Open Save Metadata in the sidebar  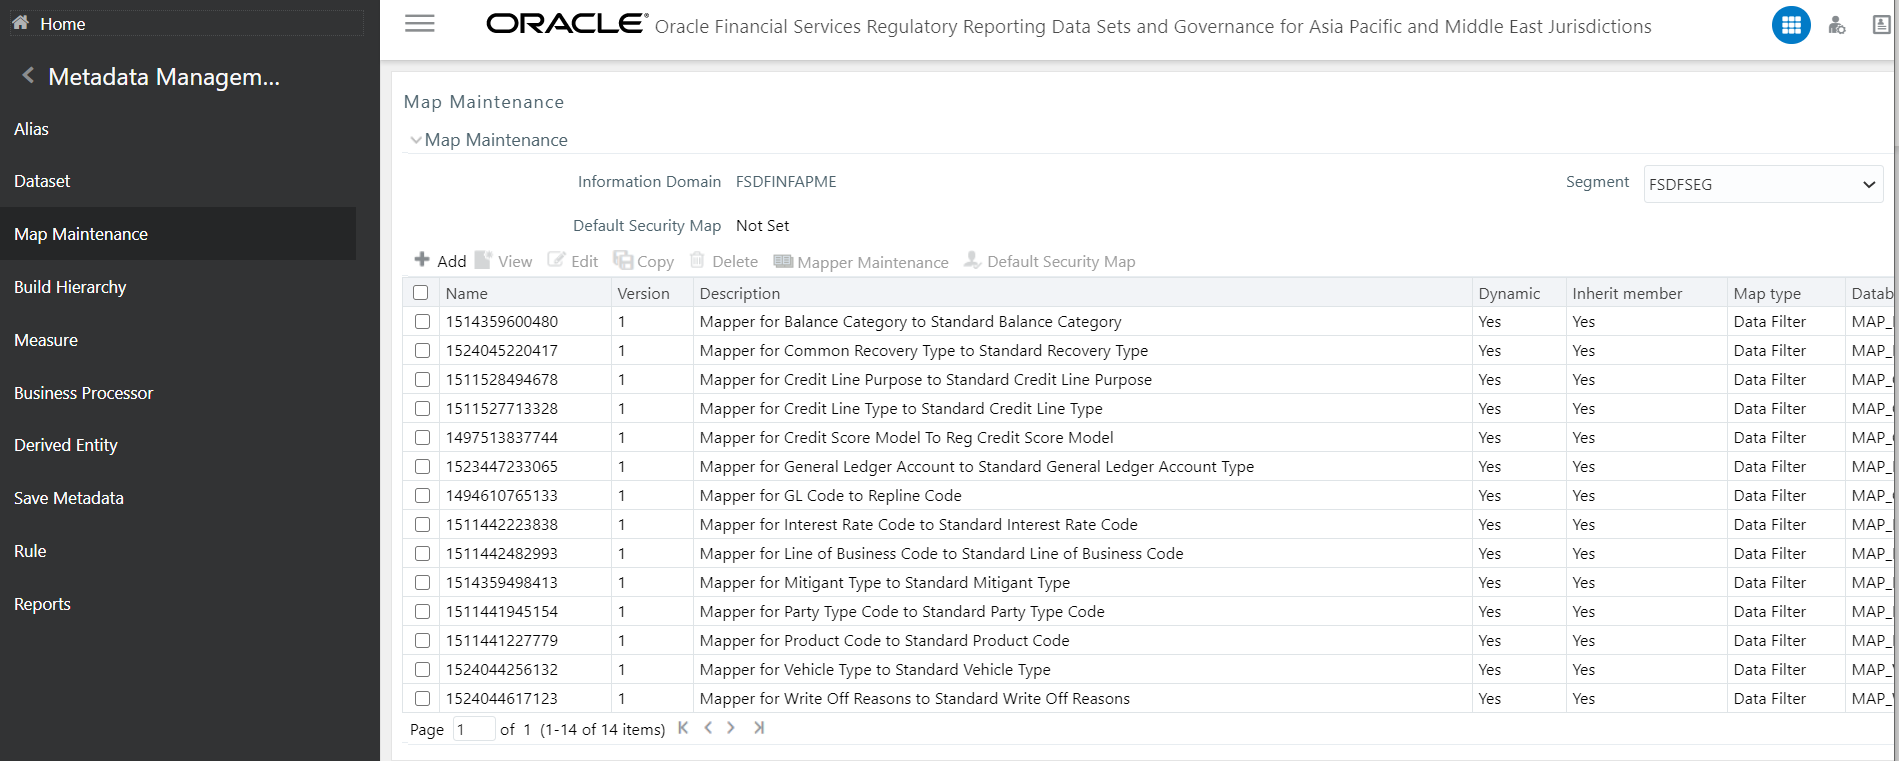(69, 498)
